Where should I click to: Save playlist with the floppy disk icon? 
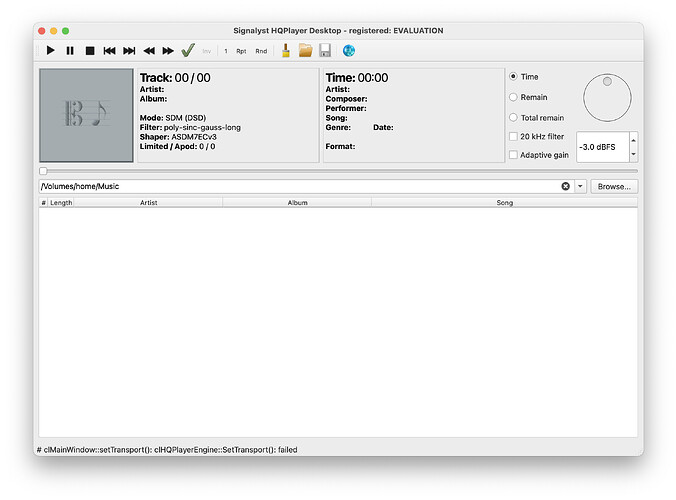[325, 50]
